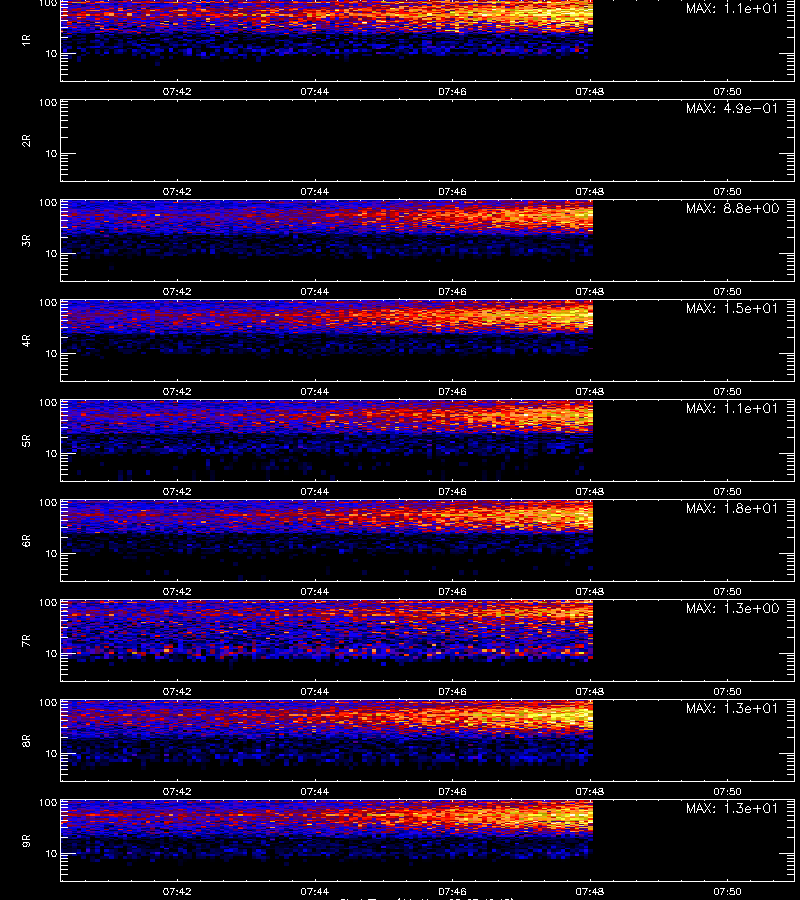Click the 4R panel axis label
The image size is (800, 900).
(x=26, y=340)
